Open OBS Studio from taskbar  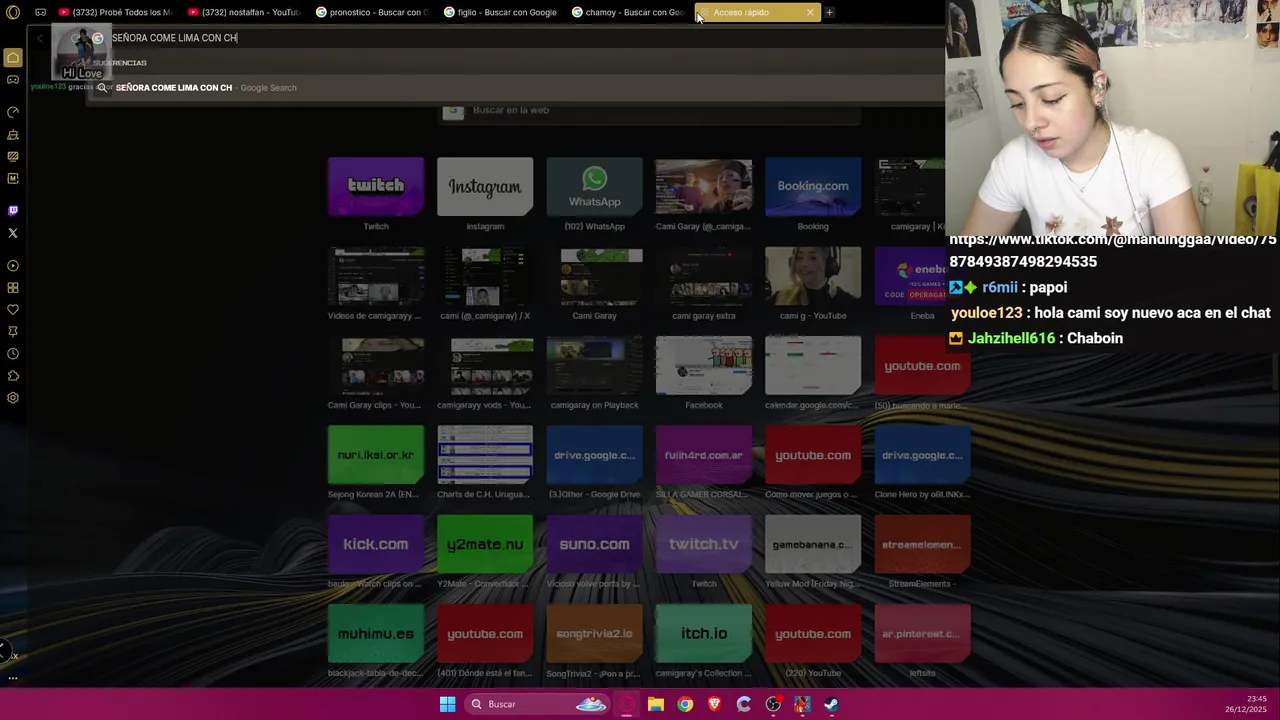click(x=773, y=704)
